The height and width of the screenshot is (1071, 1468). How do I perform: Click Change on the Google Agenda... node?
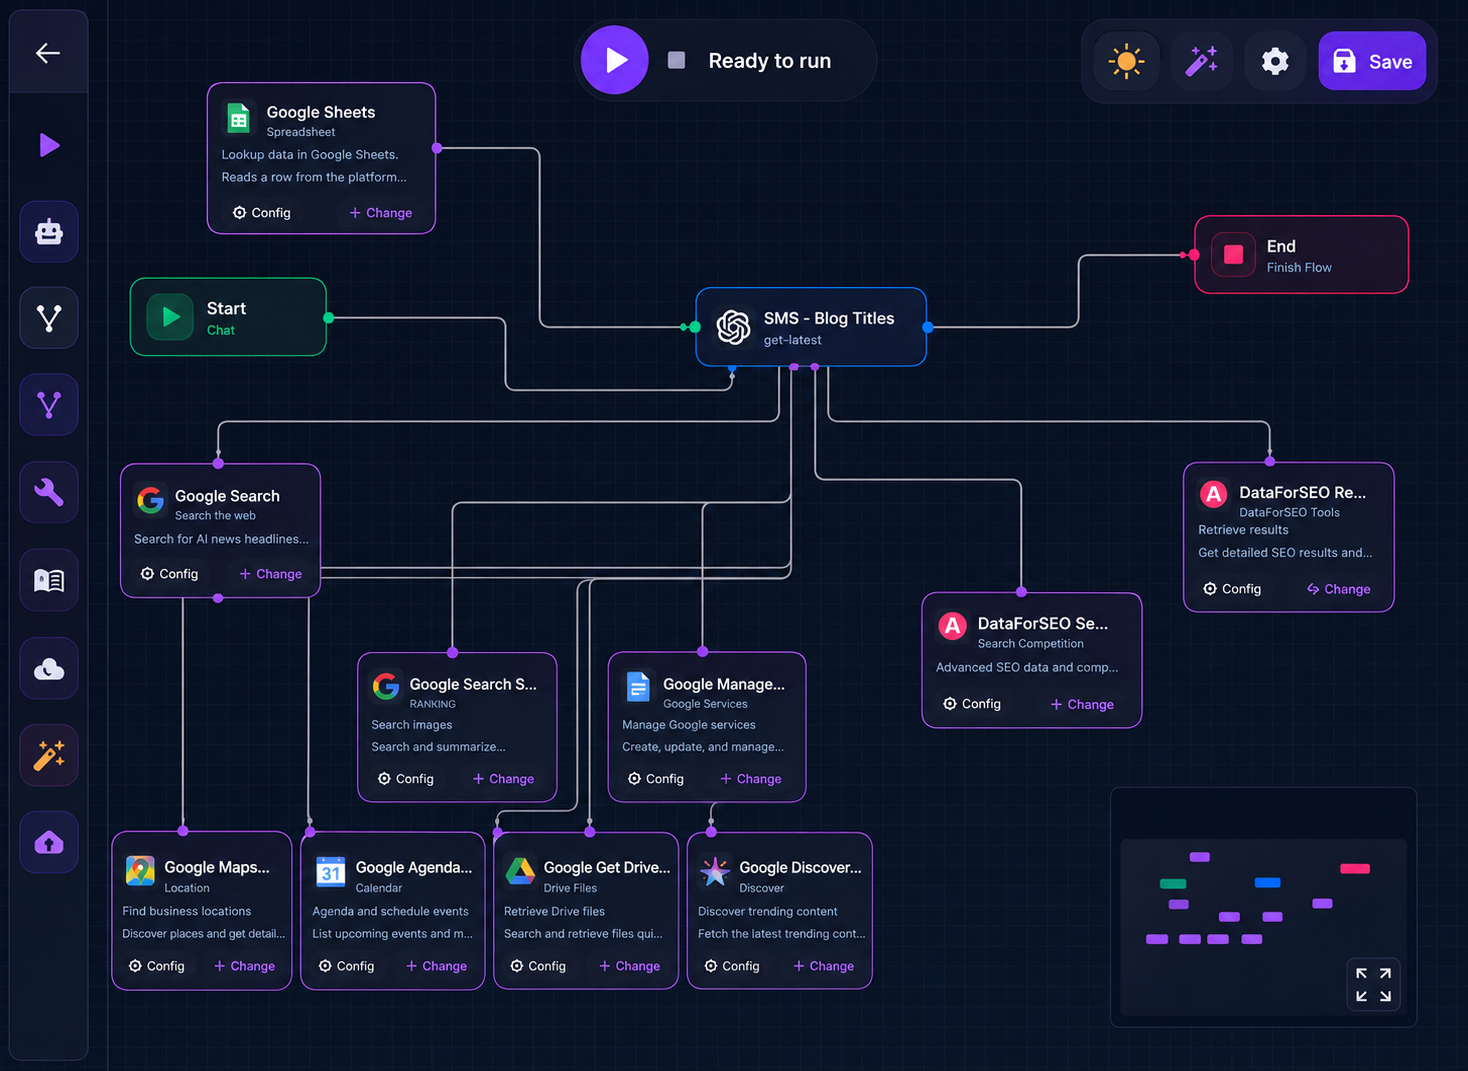437,966
